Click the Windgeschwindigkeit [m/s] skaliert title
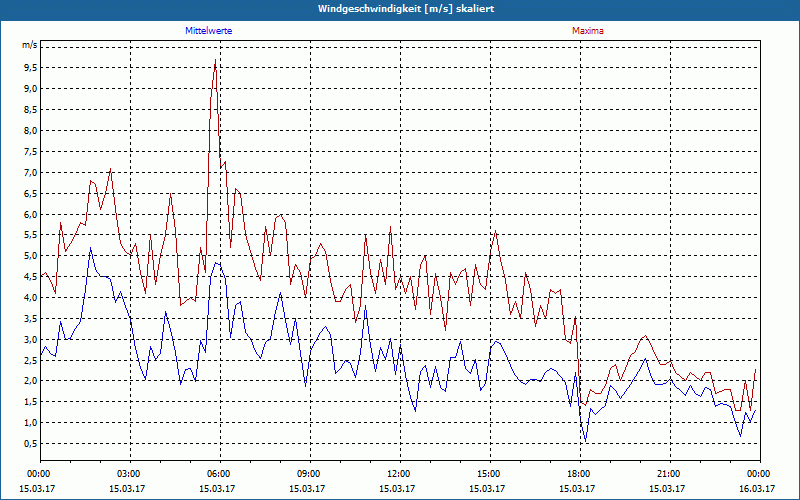The height and width of the screenshot is (500, 800). point(406,9)
